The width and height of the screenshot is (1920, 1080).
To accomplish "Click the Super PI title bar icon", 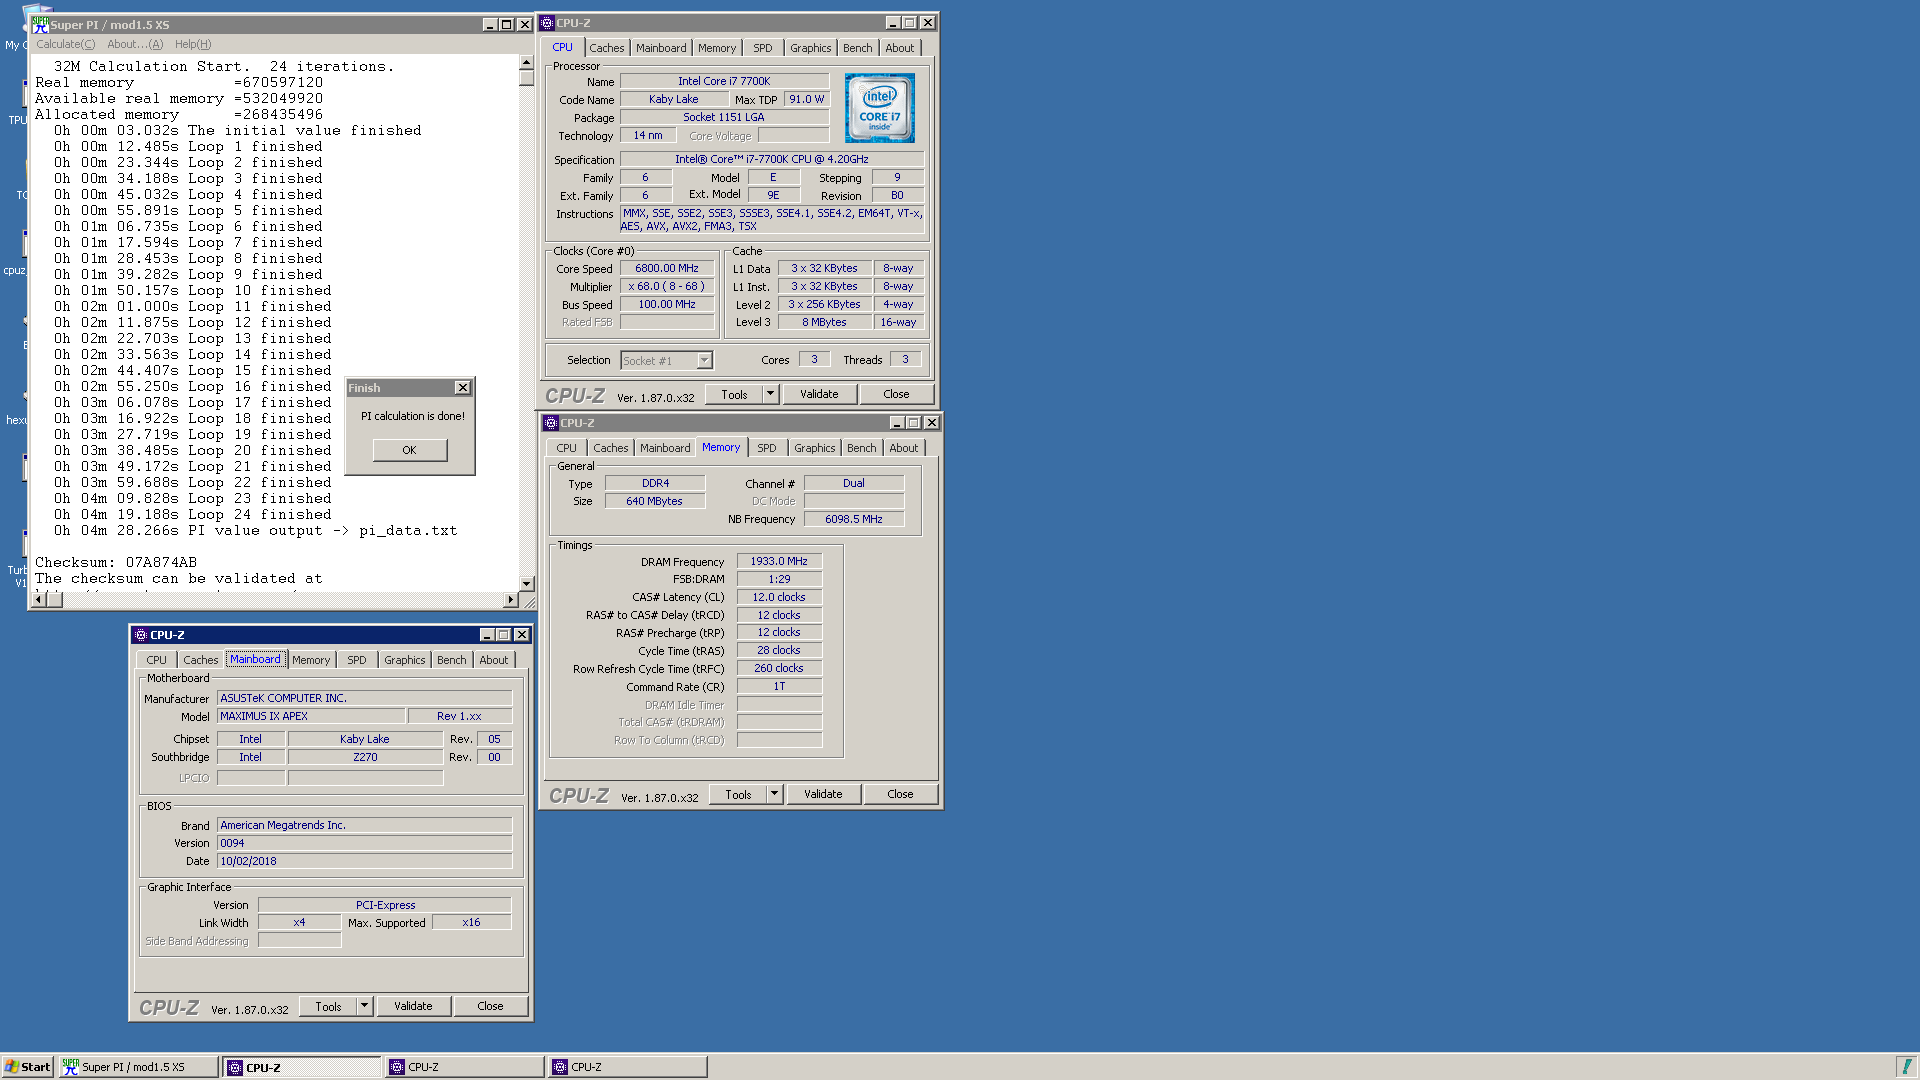I will click(41, 25).
